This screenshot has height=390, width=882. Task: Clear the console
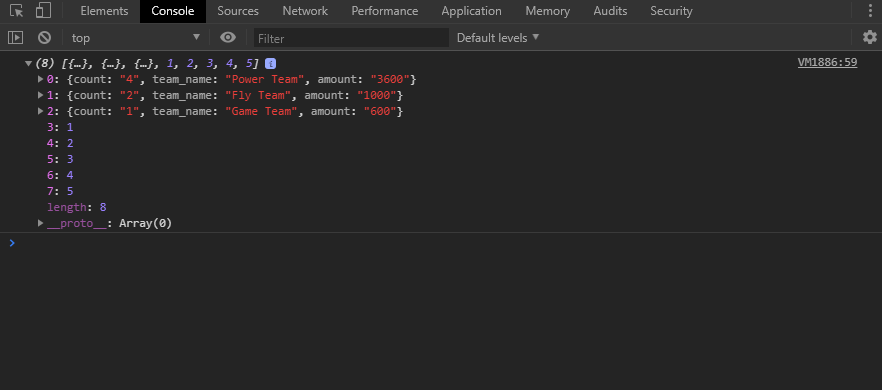coord(44,38)
